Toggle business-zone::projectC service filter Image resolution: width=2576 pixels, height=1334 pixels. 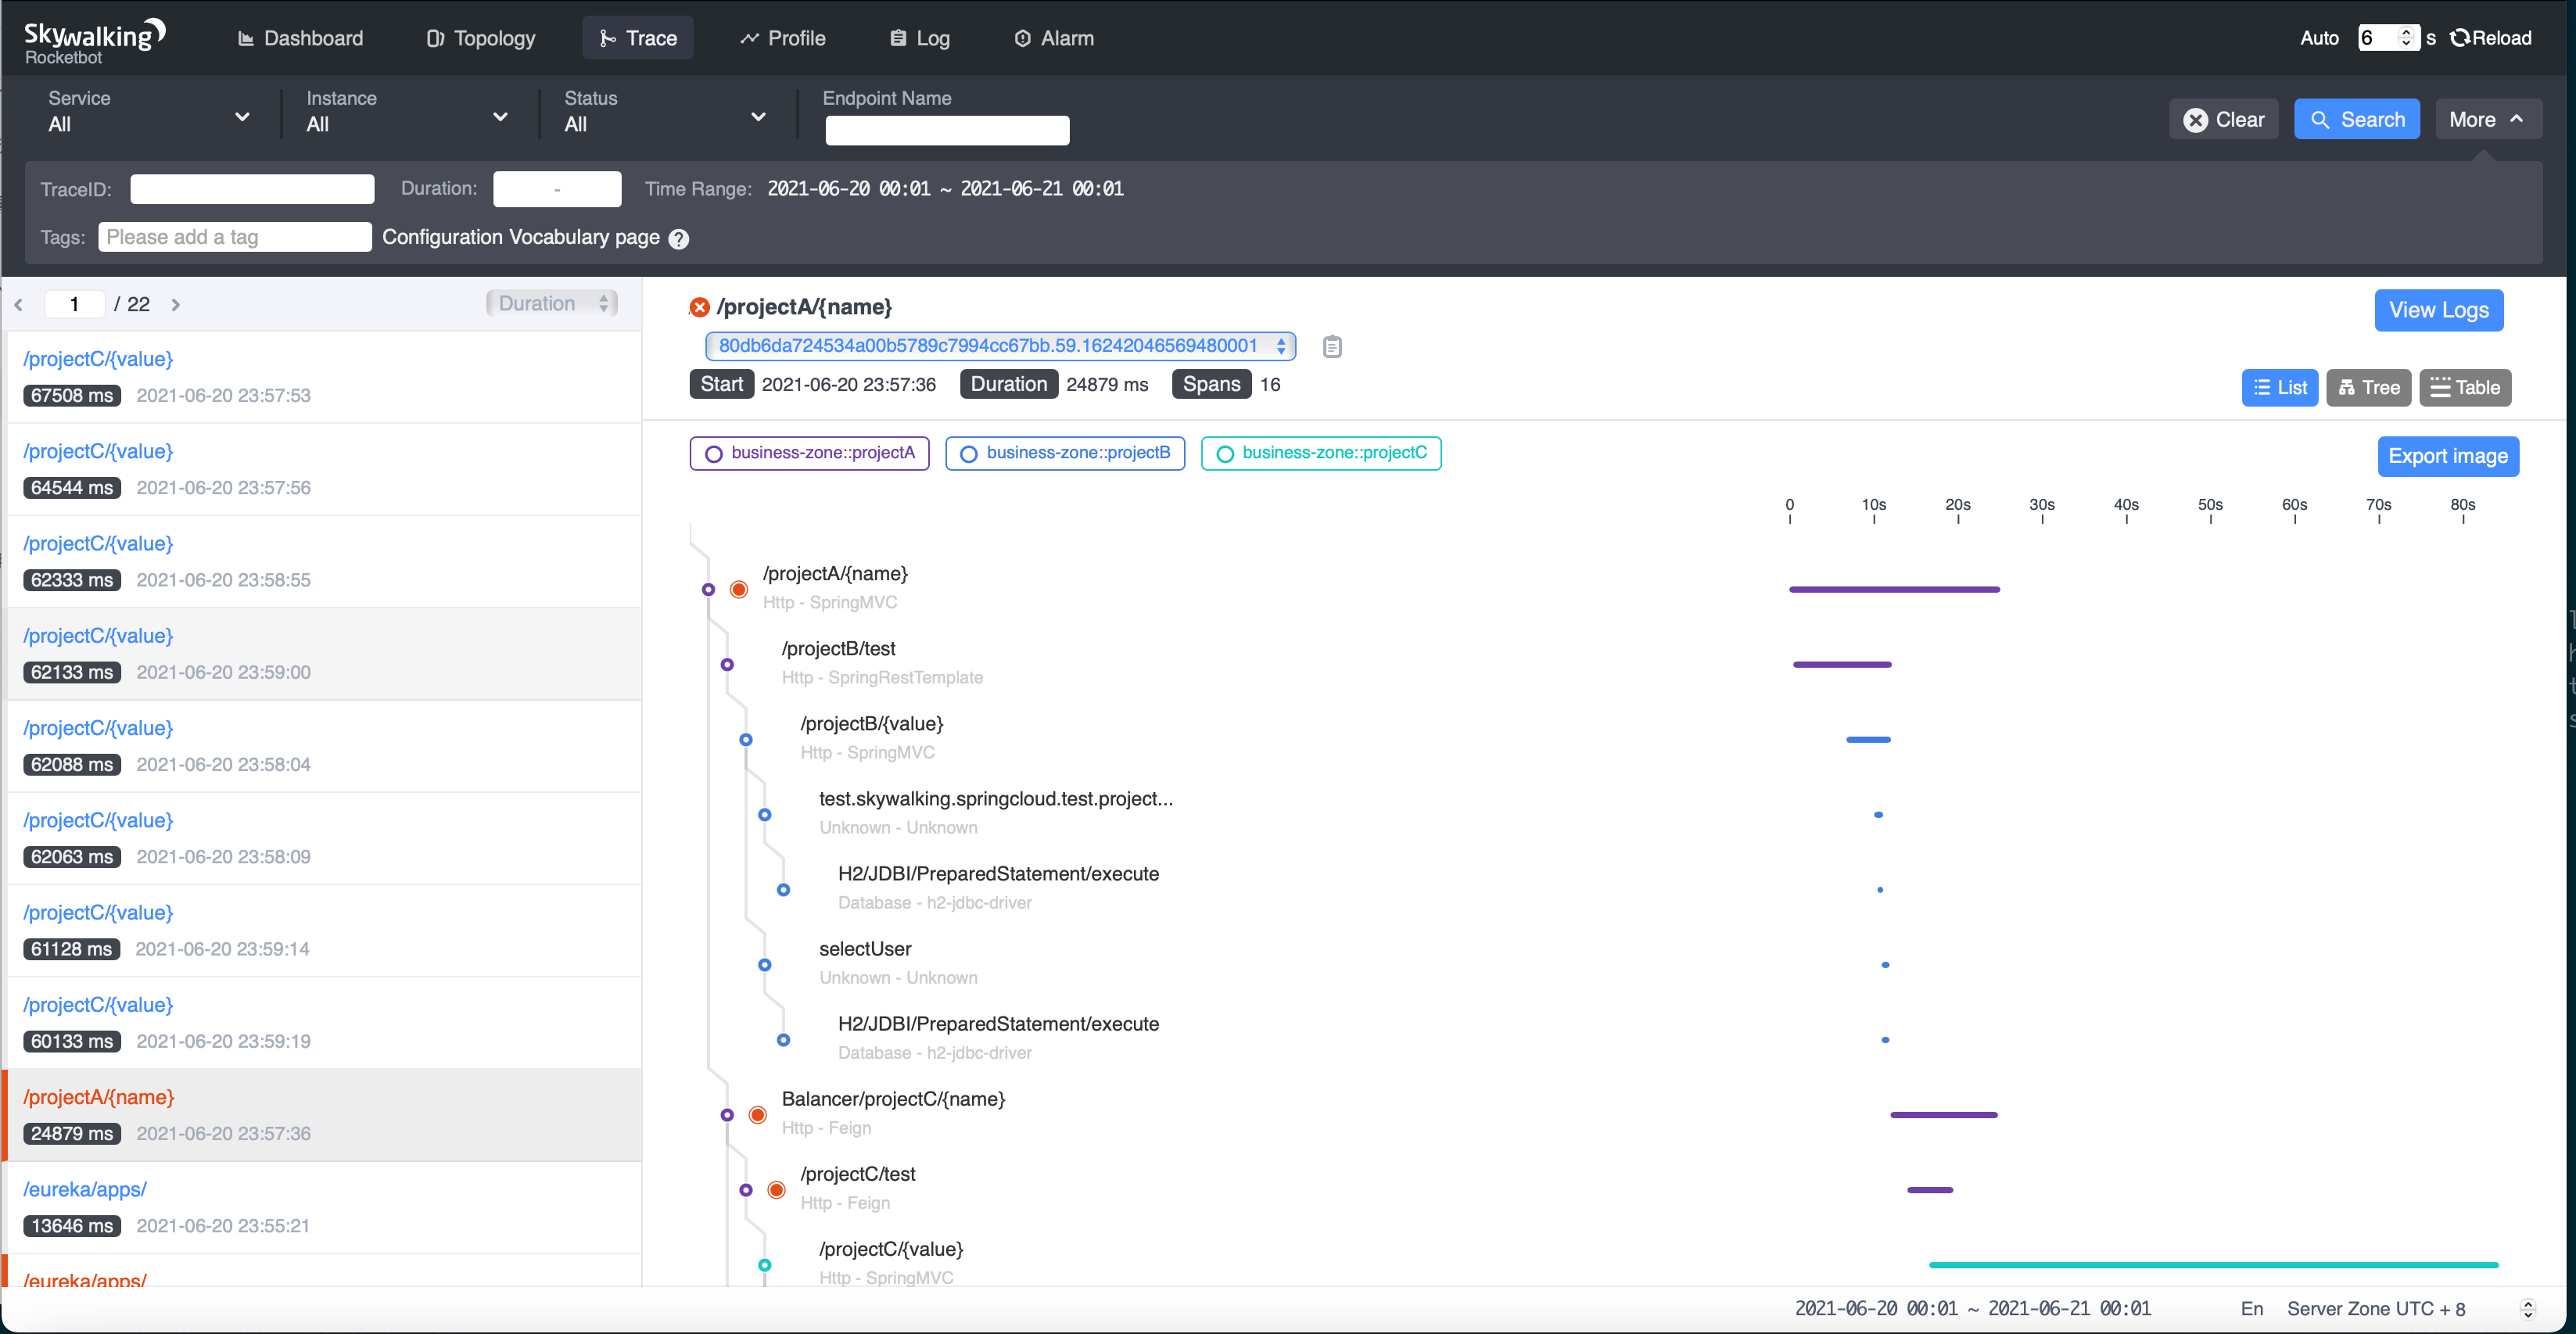(x=1321, y=453)
